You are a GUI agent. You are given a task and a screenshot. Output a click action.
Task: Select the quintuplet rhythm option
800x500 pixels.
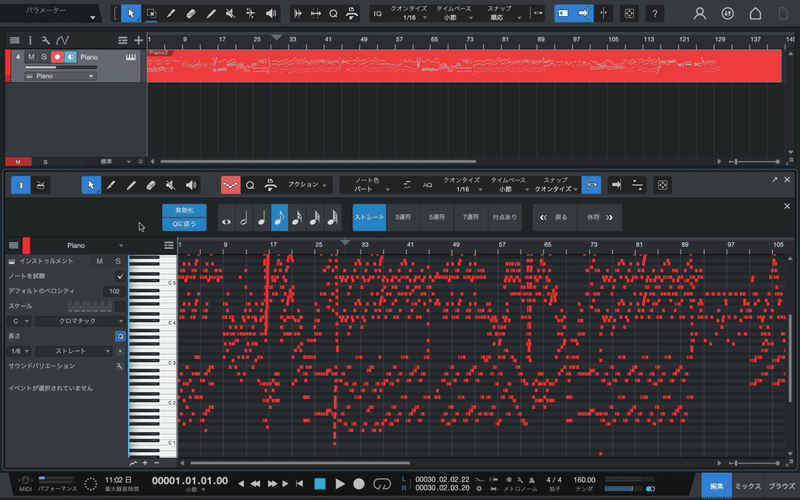pos(437,217)
